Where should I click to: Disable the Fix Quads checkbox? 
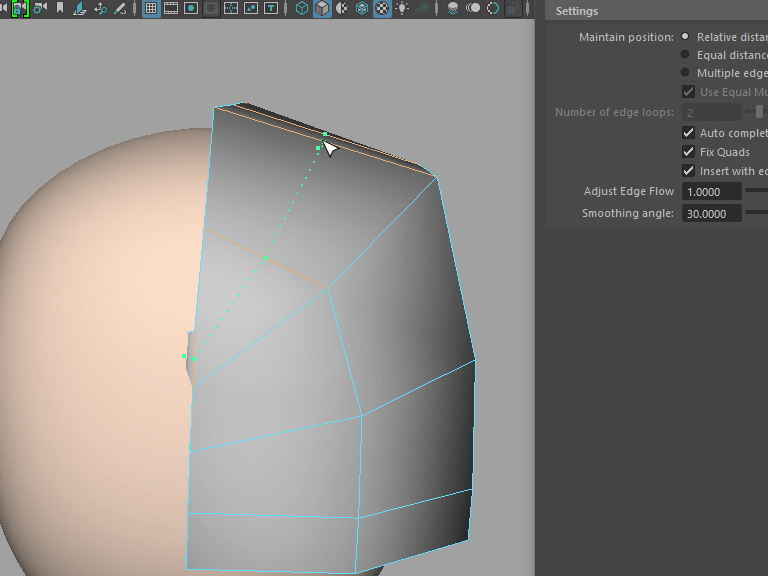pyautogui.click(x=688, y=152)
